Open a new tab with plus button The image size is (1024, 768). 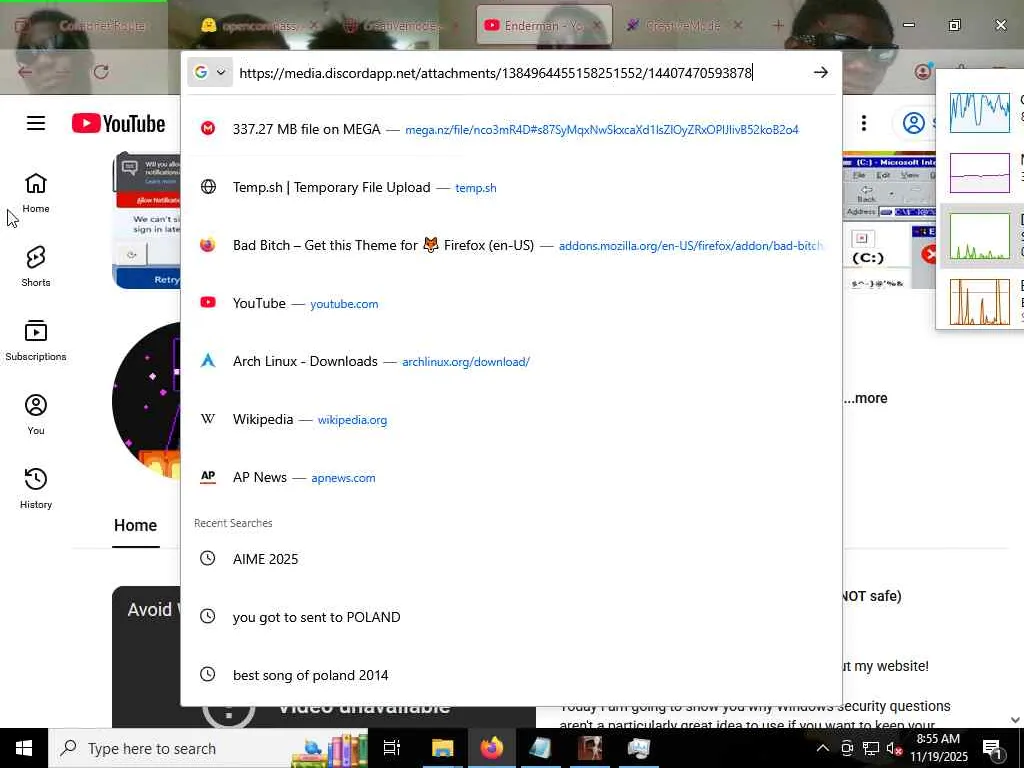[778, 25]
